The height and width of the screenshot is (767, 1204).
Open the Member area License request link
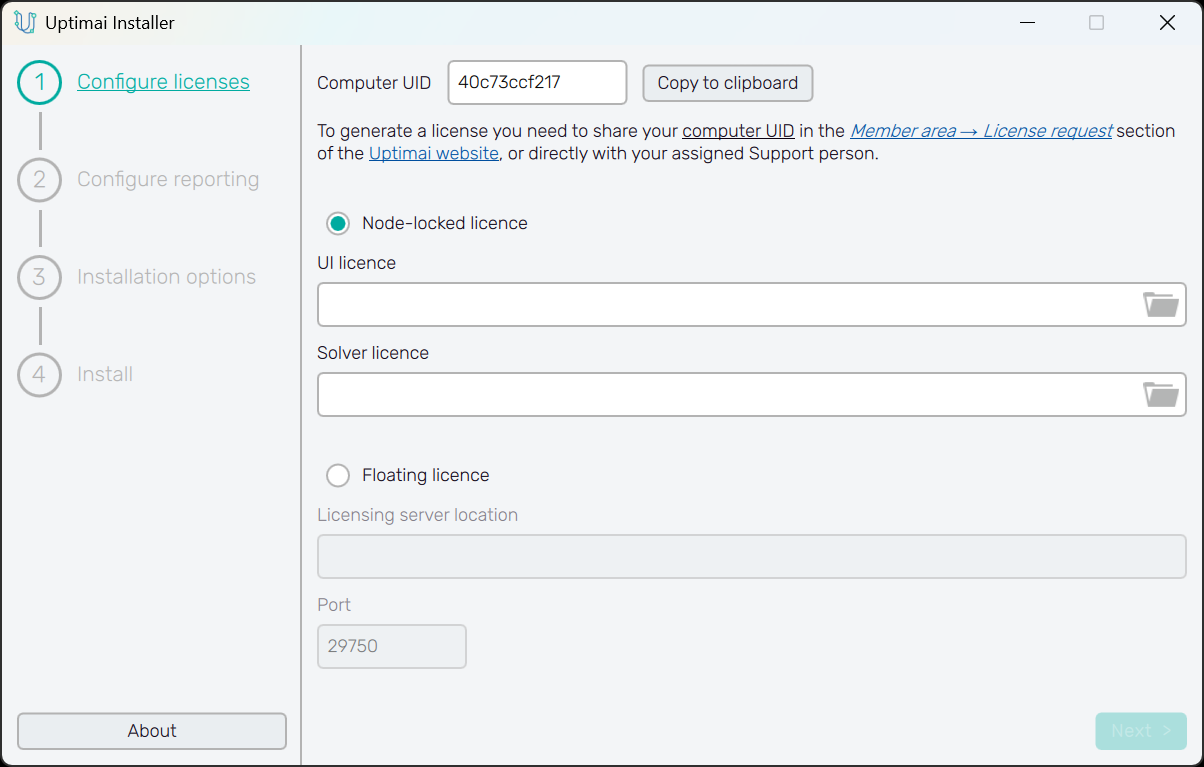[980, 131]
